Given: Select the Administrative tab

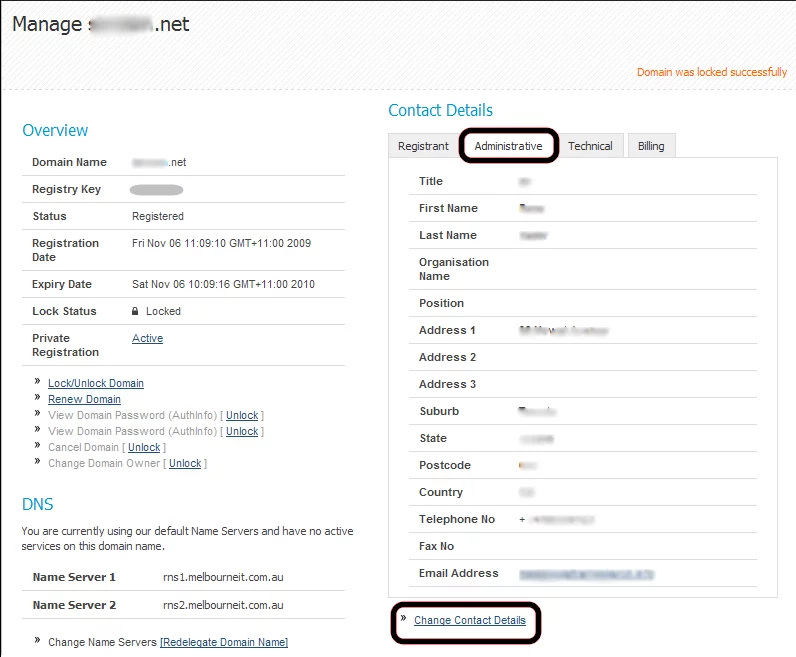Looking at the screenshot, I should (508, 146).
